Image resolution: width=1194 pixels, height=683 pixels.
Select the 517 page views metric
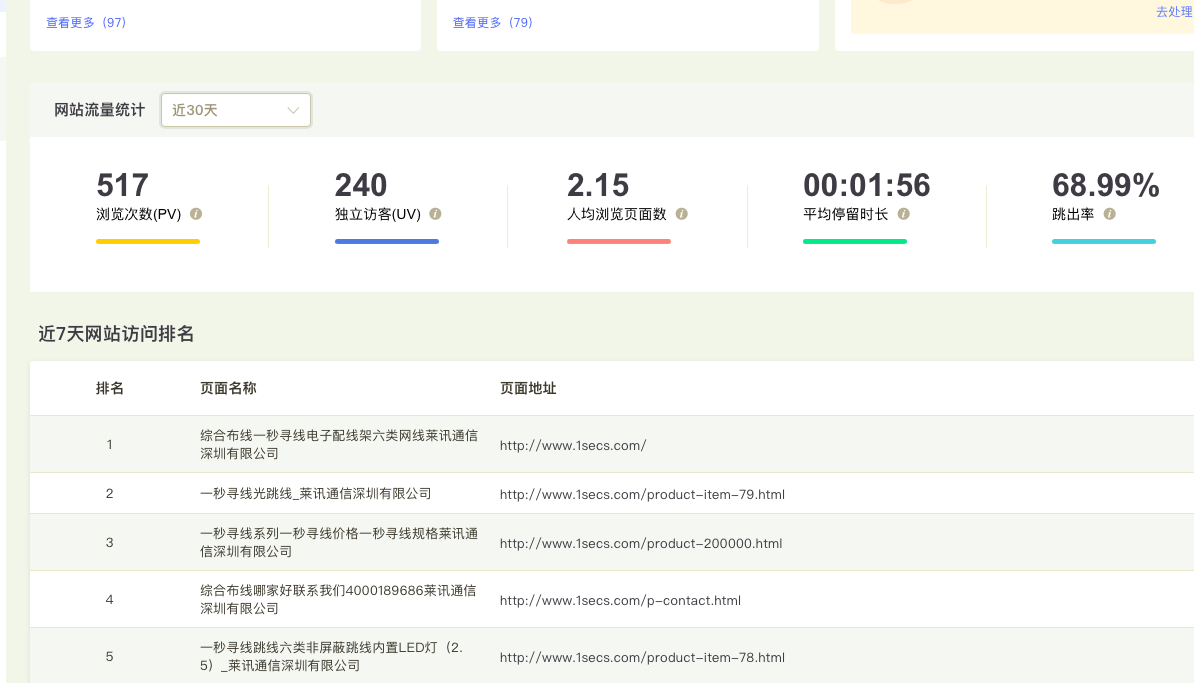point(122,186)
